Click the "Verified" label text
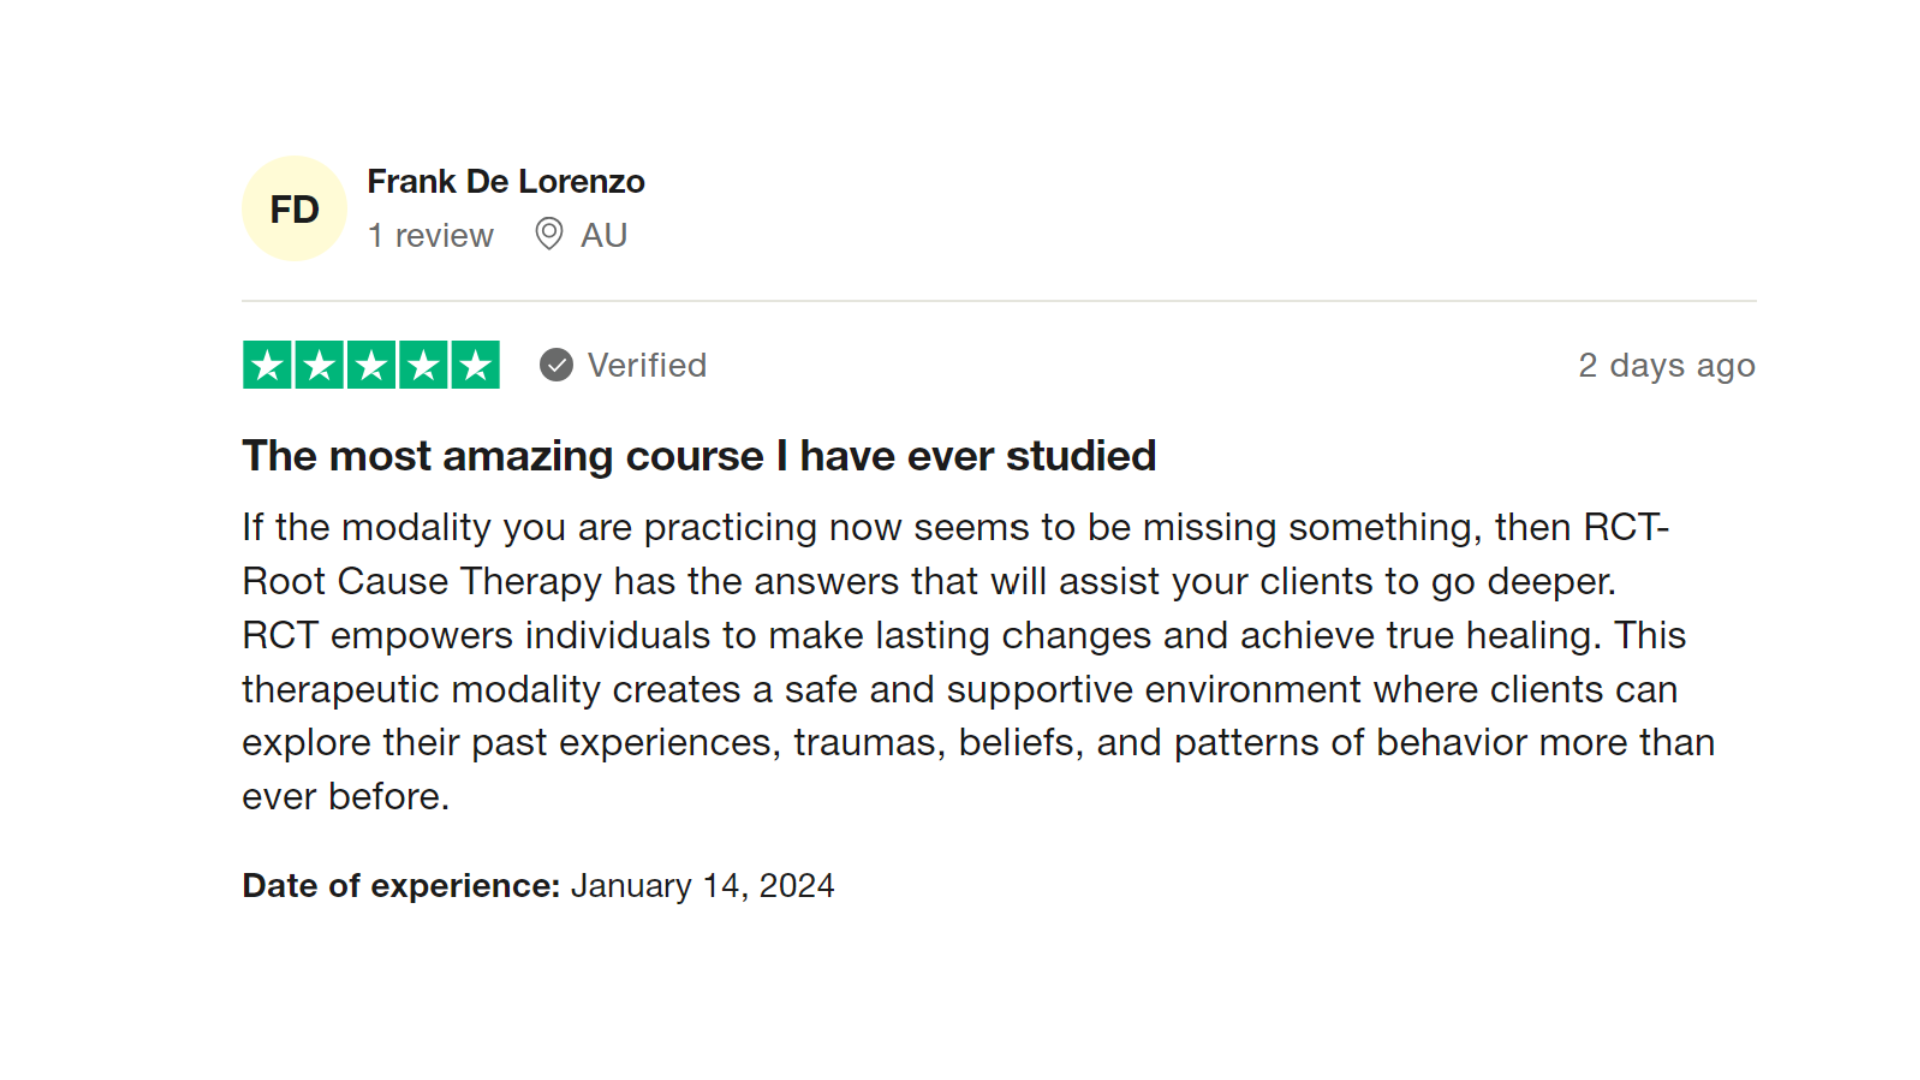The height and width of the screenshot is (1080, 1920). tap(646, 366)
